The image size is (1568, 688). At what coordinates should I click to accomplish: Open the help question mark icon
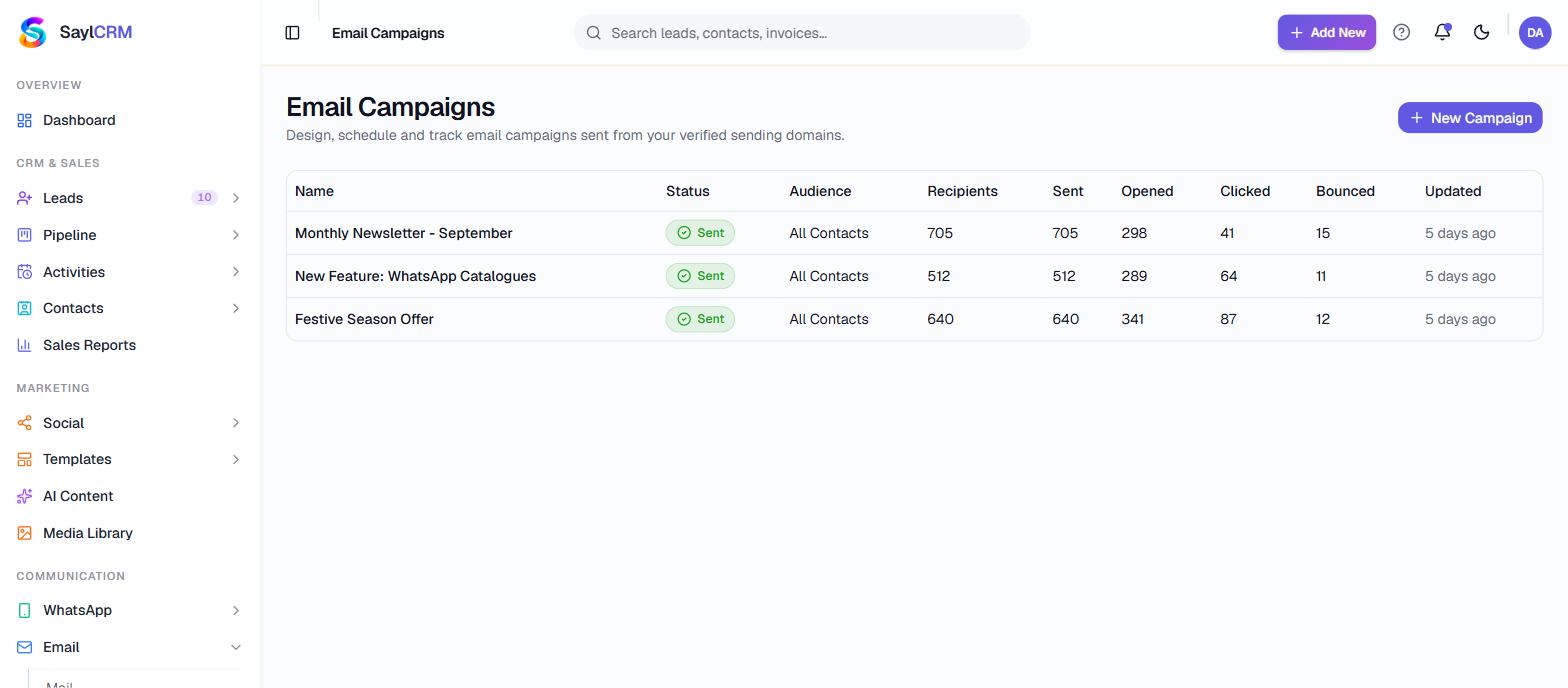(x=1401, y=32)
